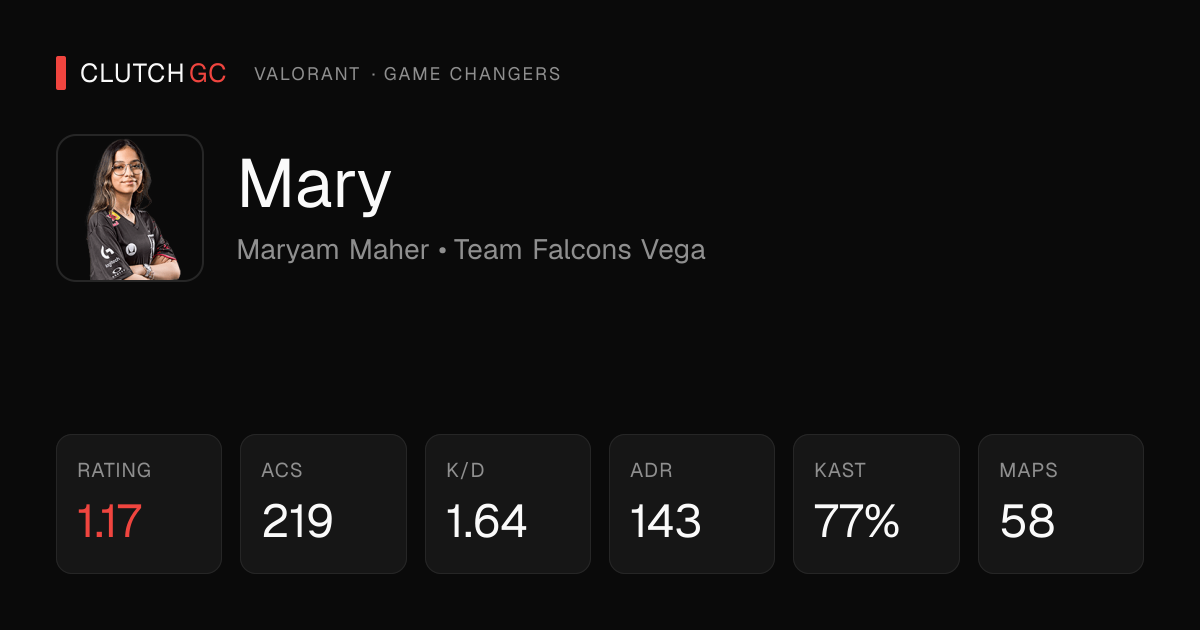Select the ACS stat card
Screen dimensions: 1200x630
click(x=323, y=504)
